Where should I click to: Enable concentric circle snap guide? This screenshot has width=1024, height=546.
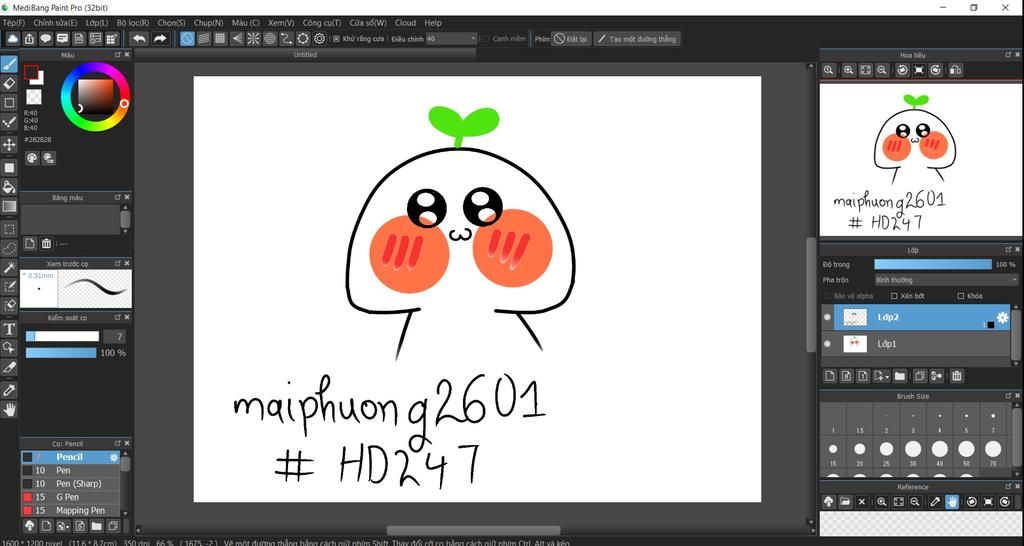tap(270, 39)
